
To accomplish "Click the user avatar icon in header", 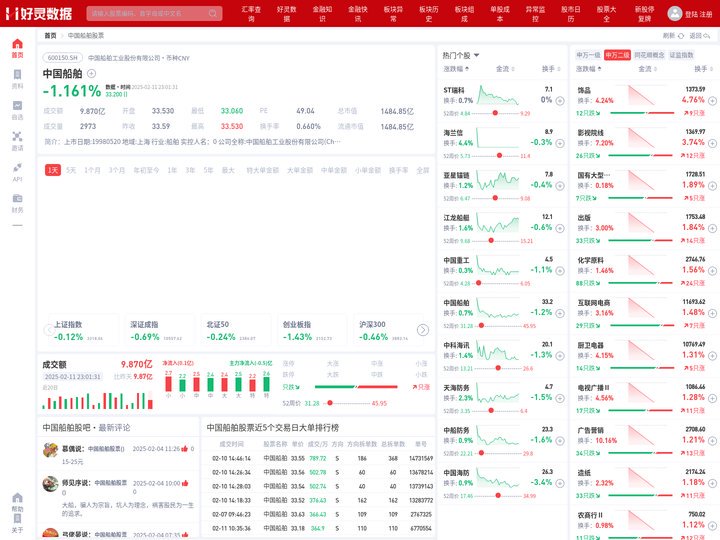I will (675, 13).
